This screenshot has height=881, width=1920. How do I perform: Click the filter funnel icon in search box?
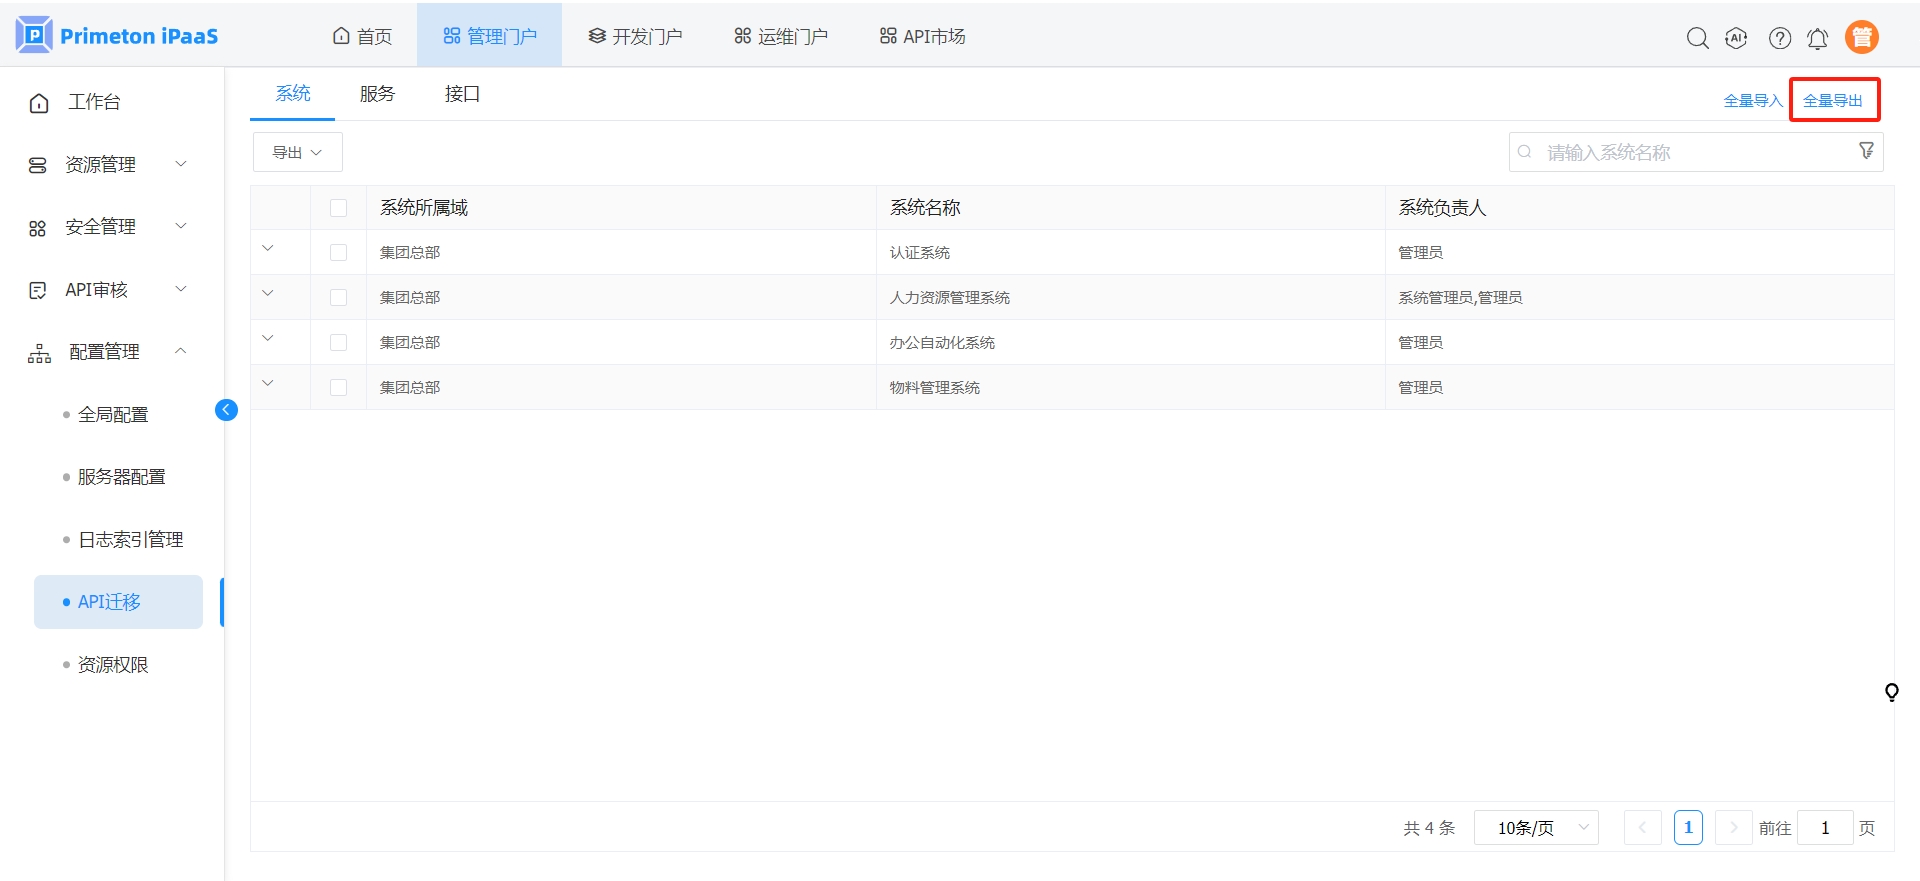pos(1865,151)
